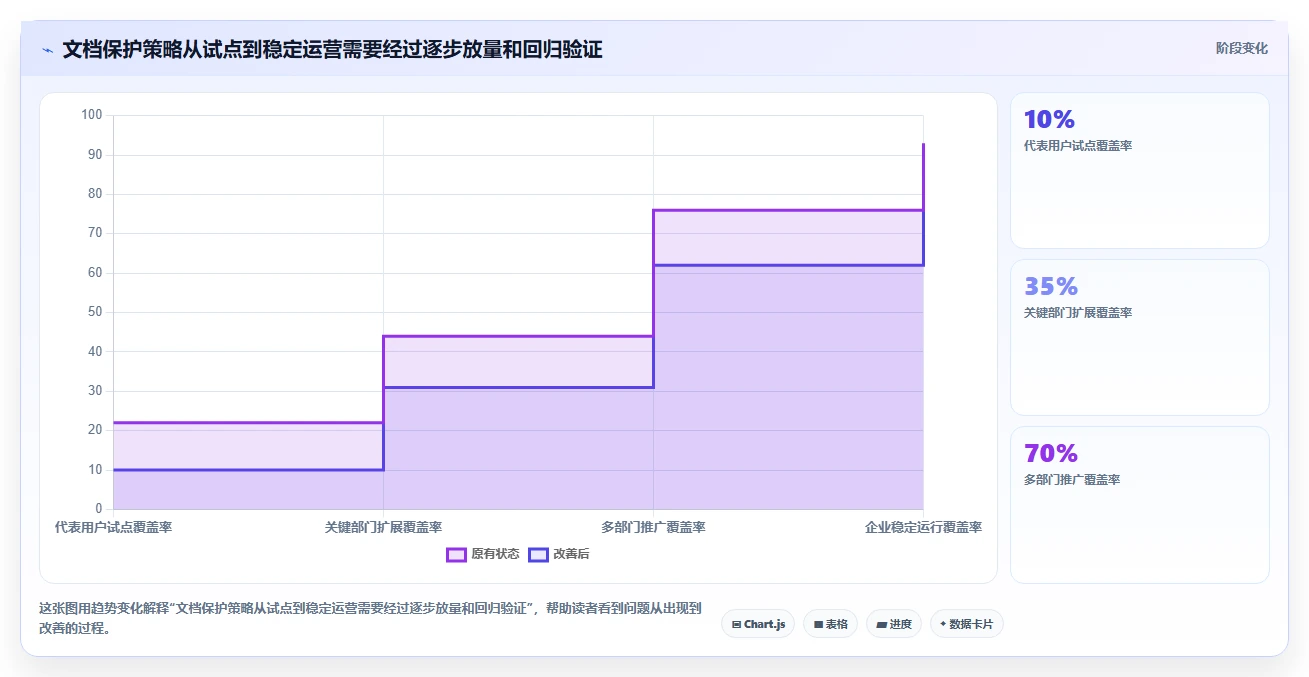This screenshot has width=1309, height=677.
Task: Click the 阶段变化 label in header
Action: click(x=1241, y=48)
